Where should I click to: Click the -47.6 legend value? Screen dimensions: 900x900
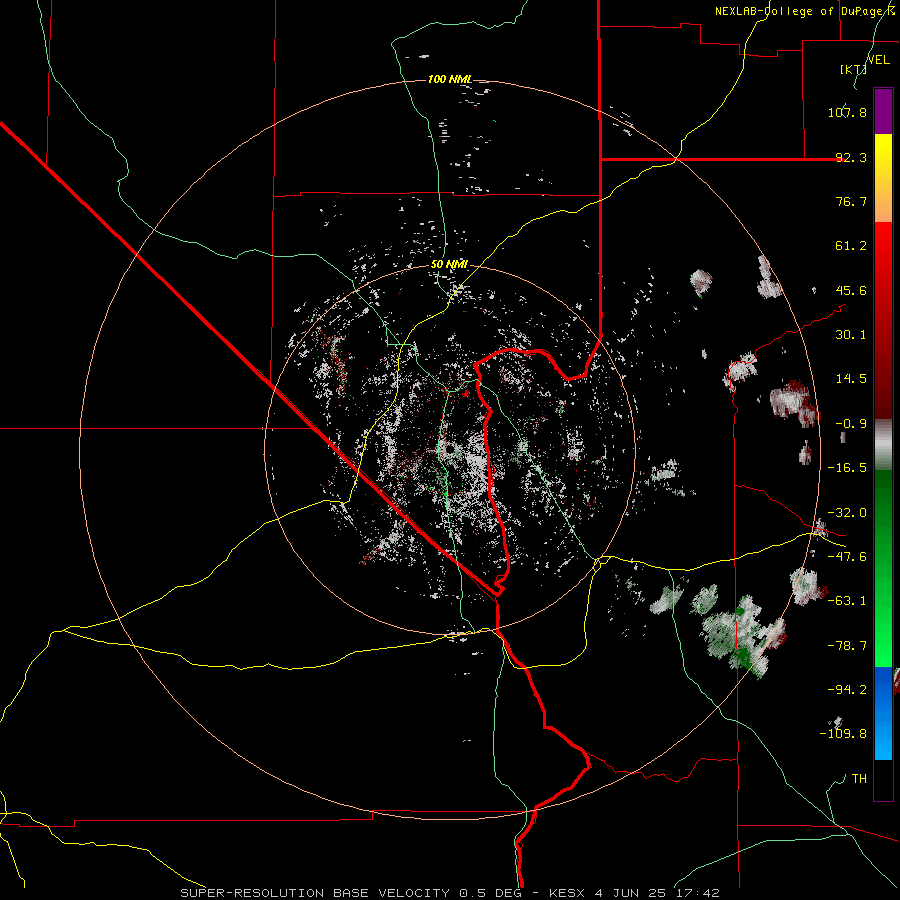coord(847,557)
